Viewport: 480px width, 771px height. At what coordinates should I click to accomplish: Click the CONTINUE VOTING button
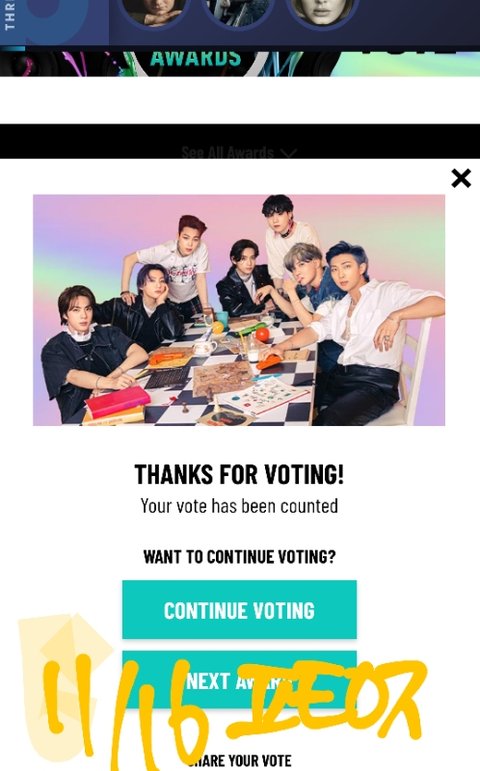240,610
